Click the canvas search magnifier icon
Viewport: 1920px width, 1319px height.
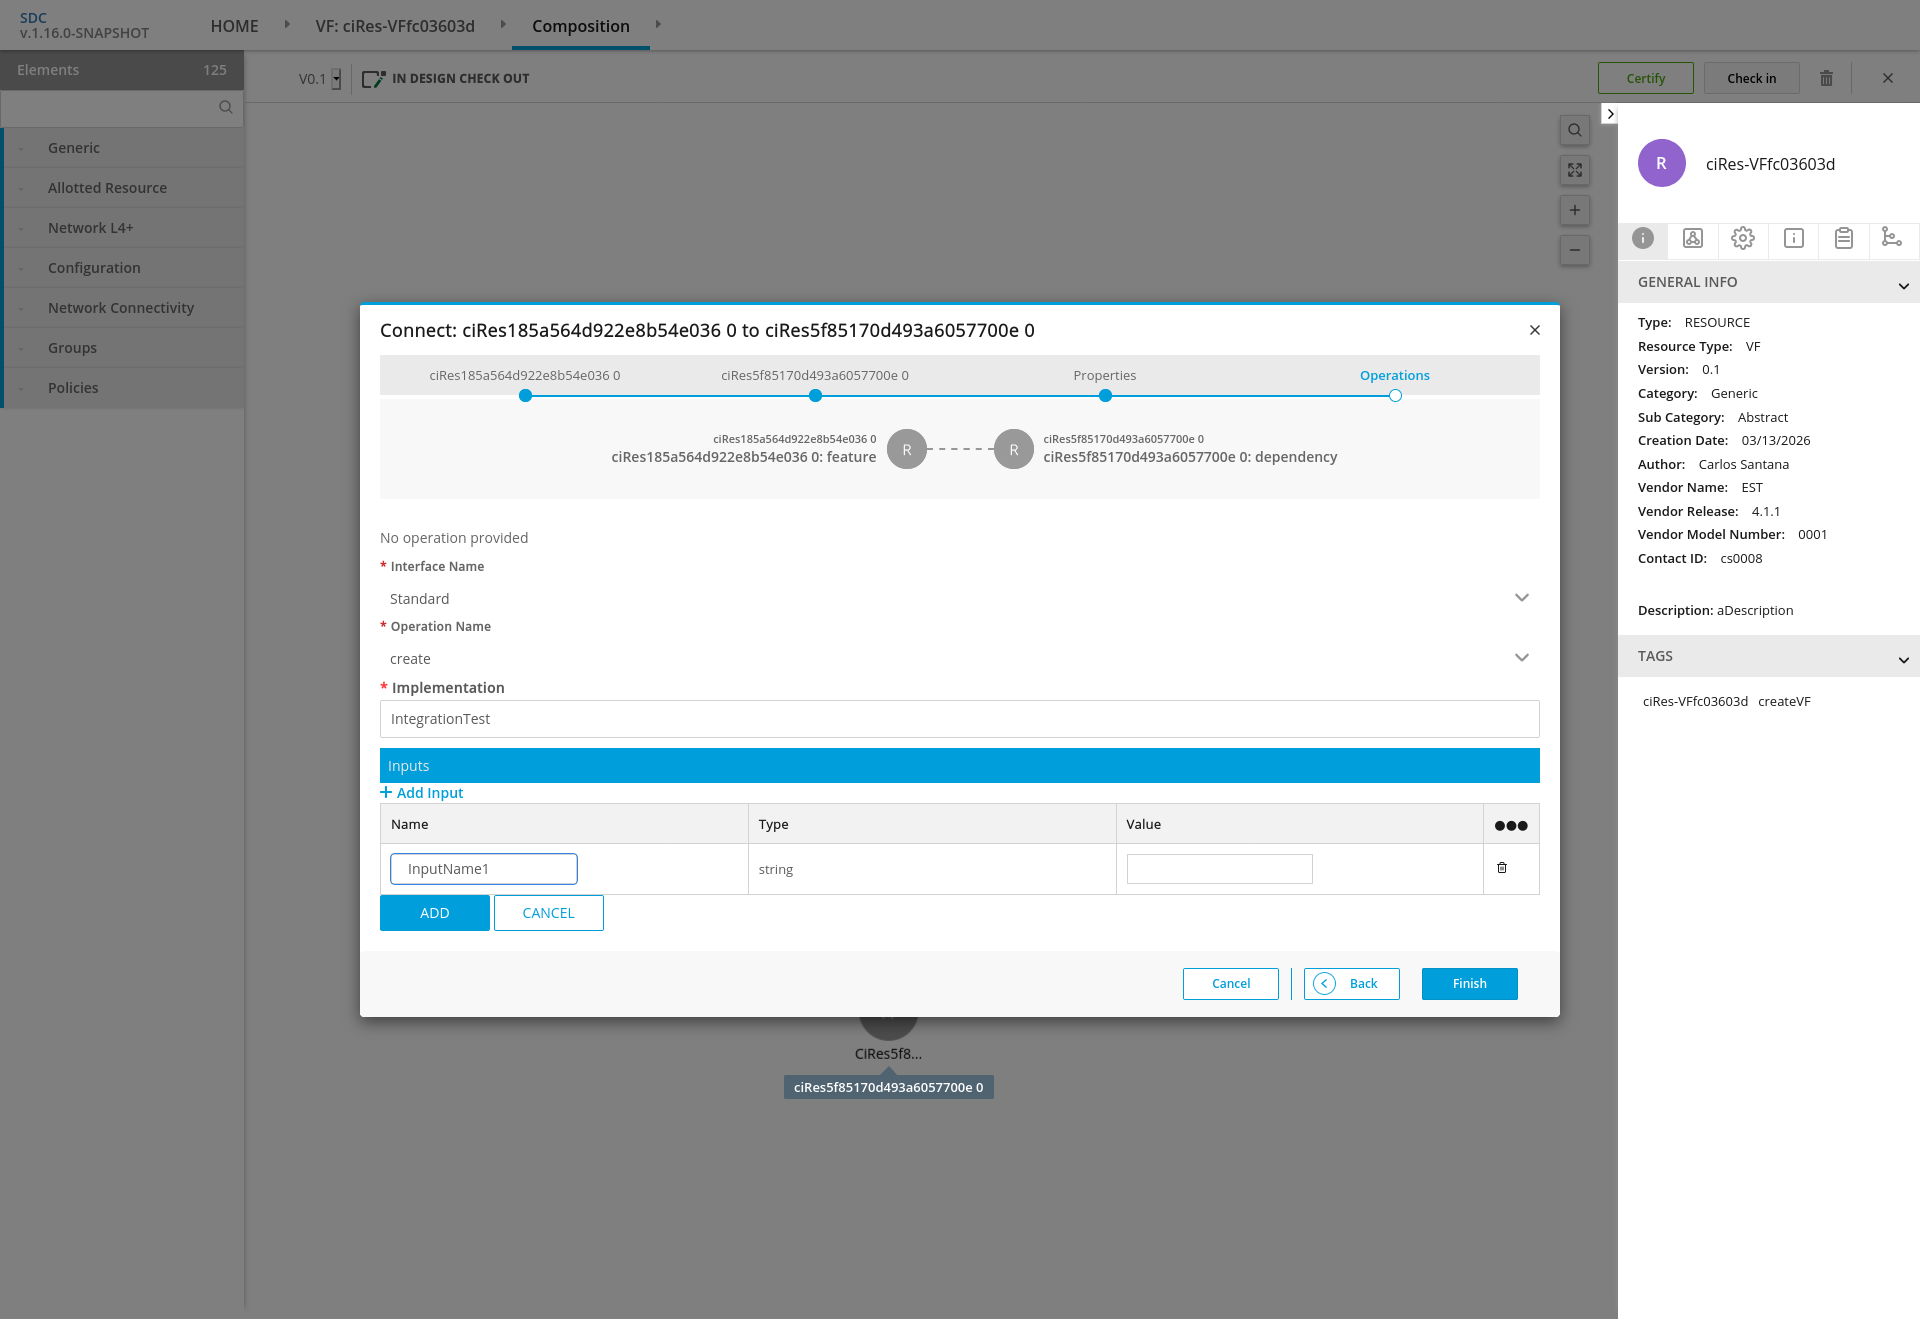click(x=1574, y=130)
